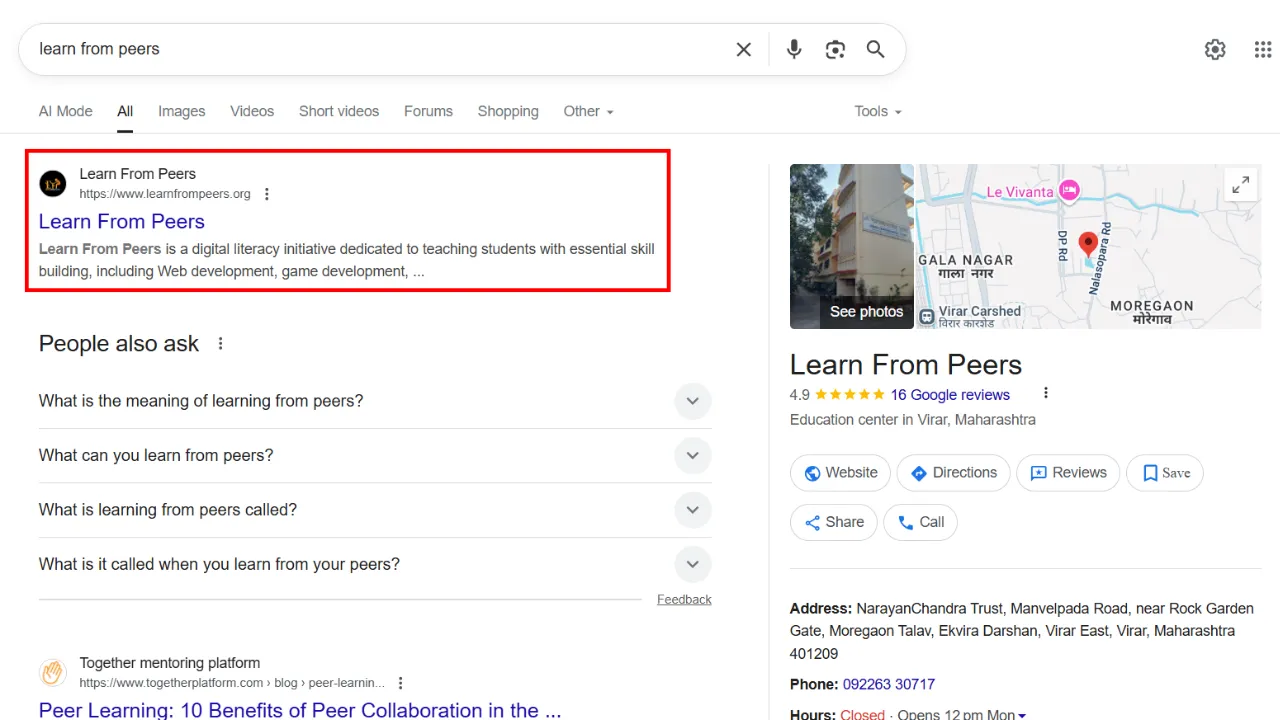Select the All results tab
The image size is (1280, 720).
125,111
